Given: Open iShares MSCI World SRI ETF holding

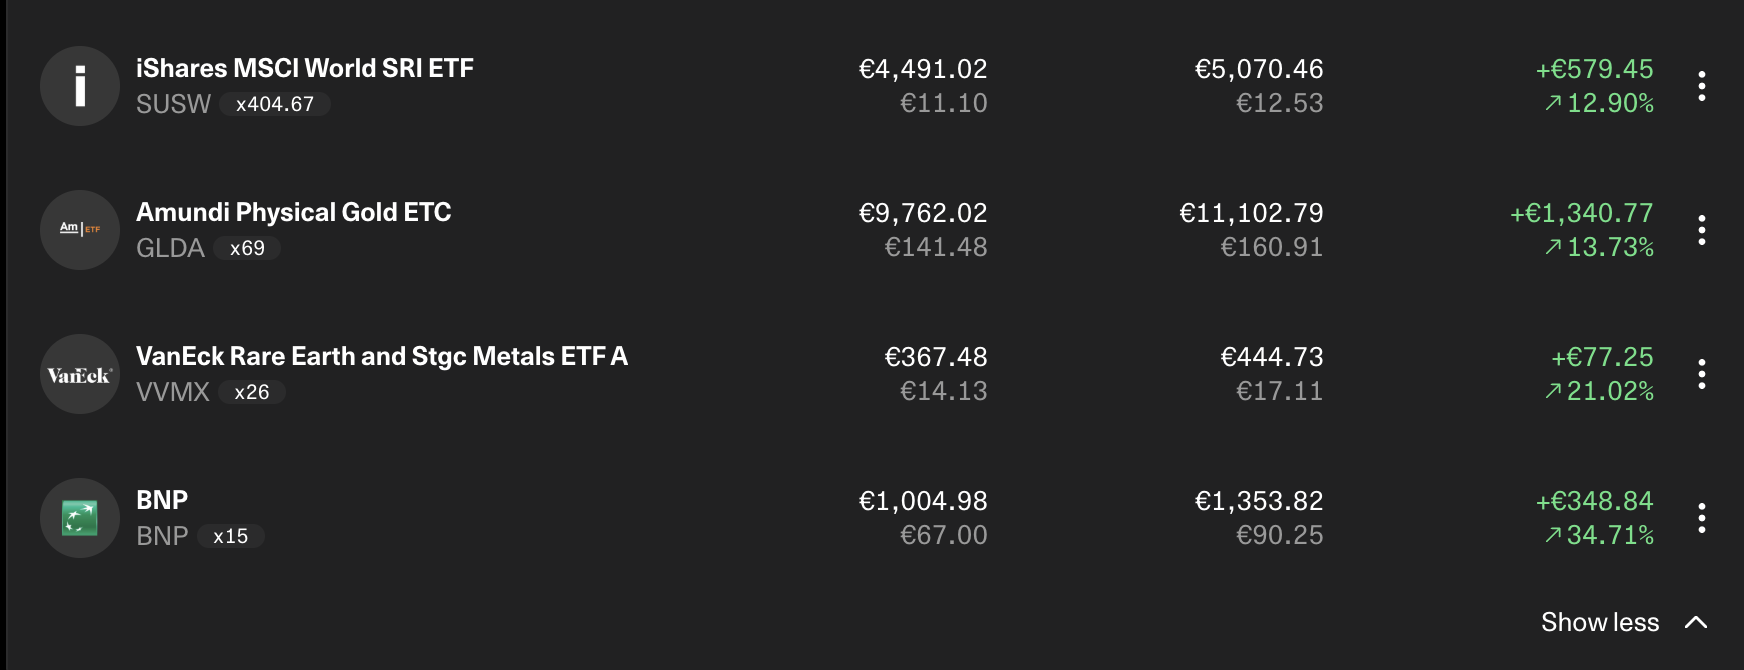Looking at the screenshot, I should [305, 68].
